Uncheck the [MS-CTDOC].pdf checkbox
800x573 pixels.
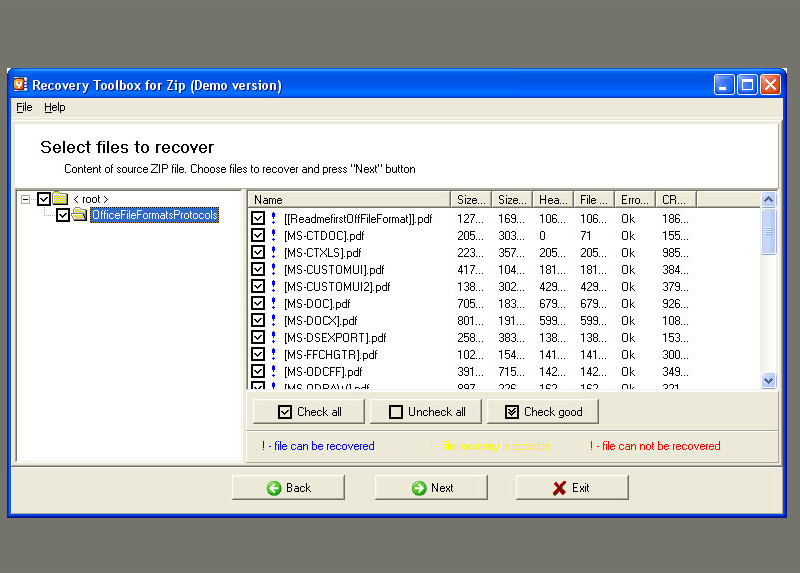click(x=258, y=235)
